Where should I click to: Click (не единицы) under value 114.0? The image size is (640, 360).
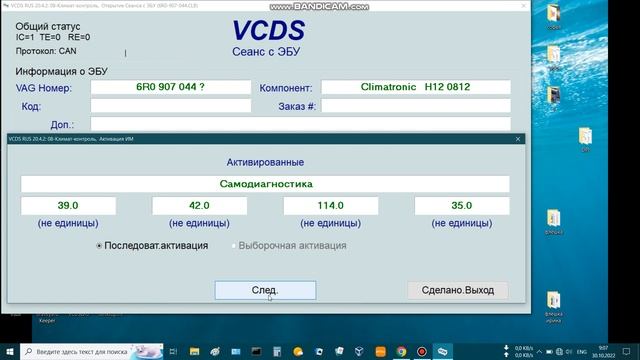click(331, 223)
